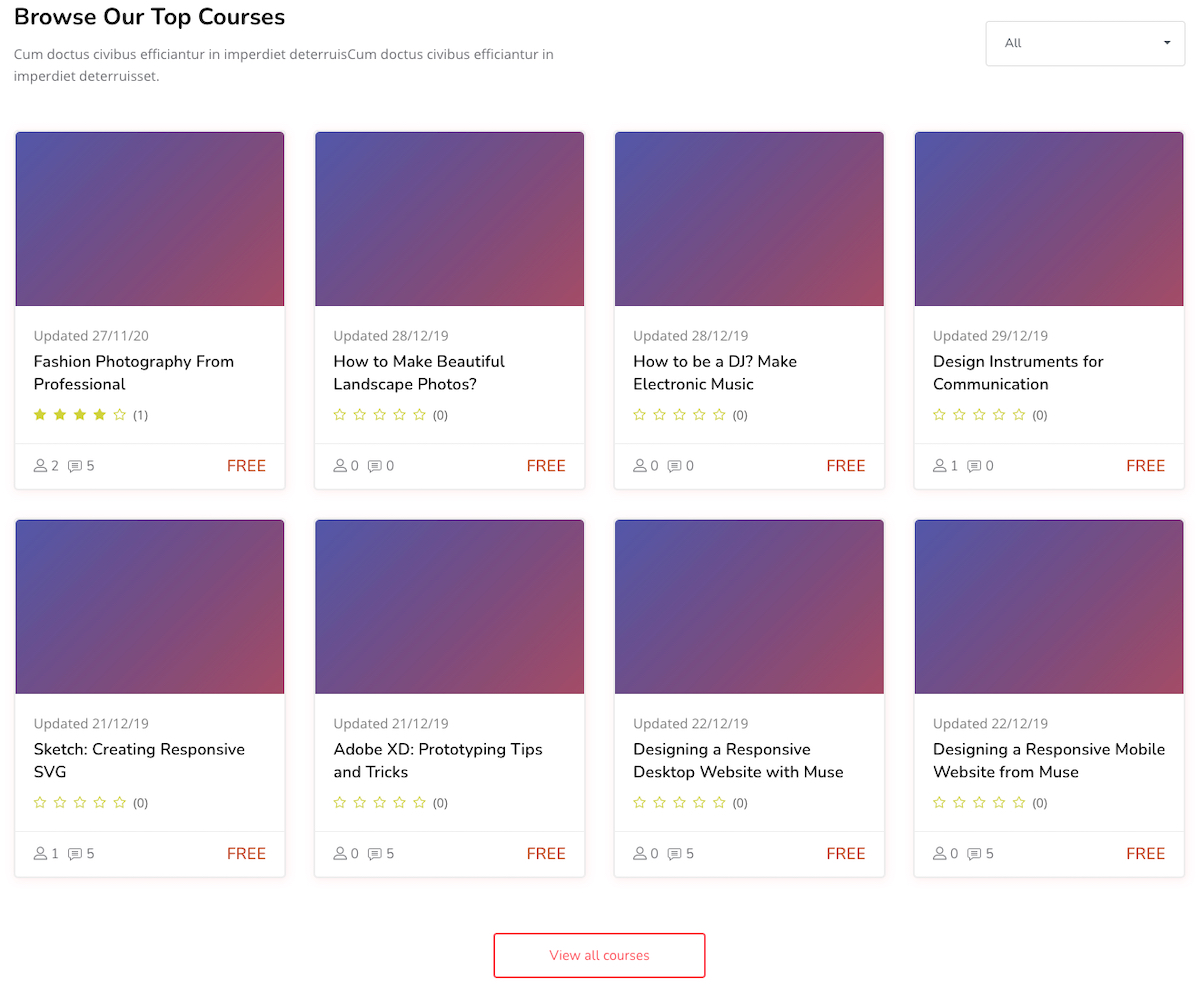Click the Sketch: Creating Responsive SVG thumbnail
This screenshot has height=990, width=1200.
click(150, 607)
